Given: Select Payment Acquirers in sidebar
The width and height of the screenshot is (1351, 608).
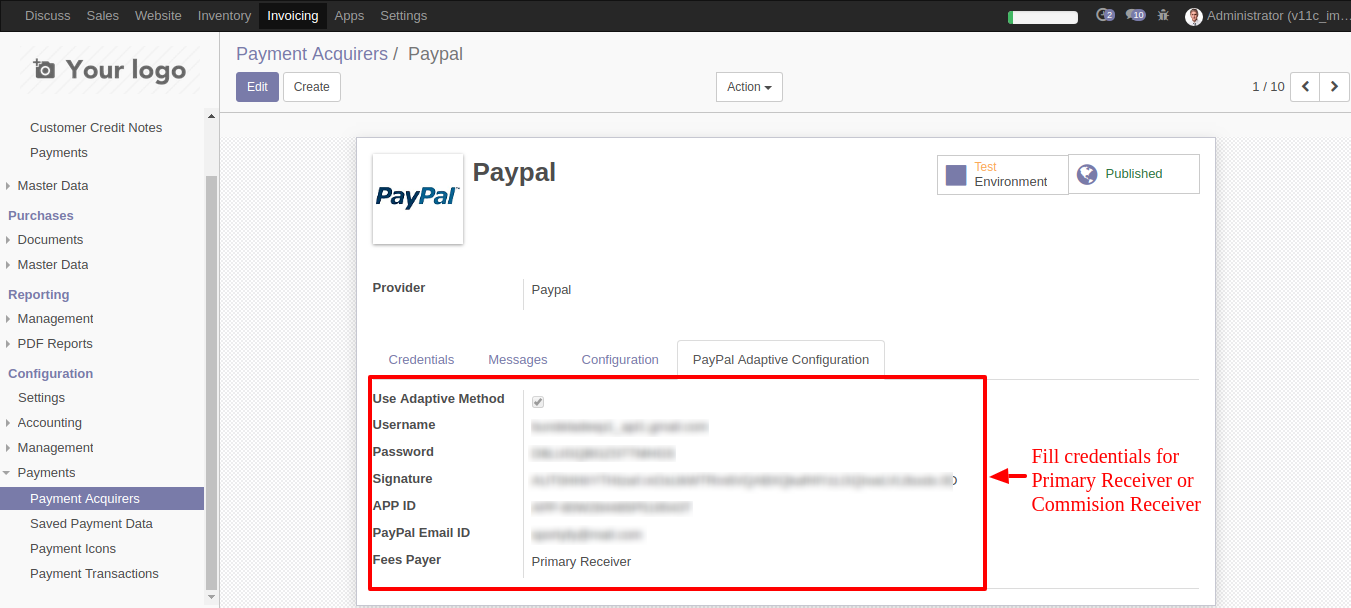Looking at the screenshot, I should click(102, 498).
